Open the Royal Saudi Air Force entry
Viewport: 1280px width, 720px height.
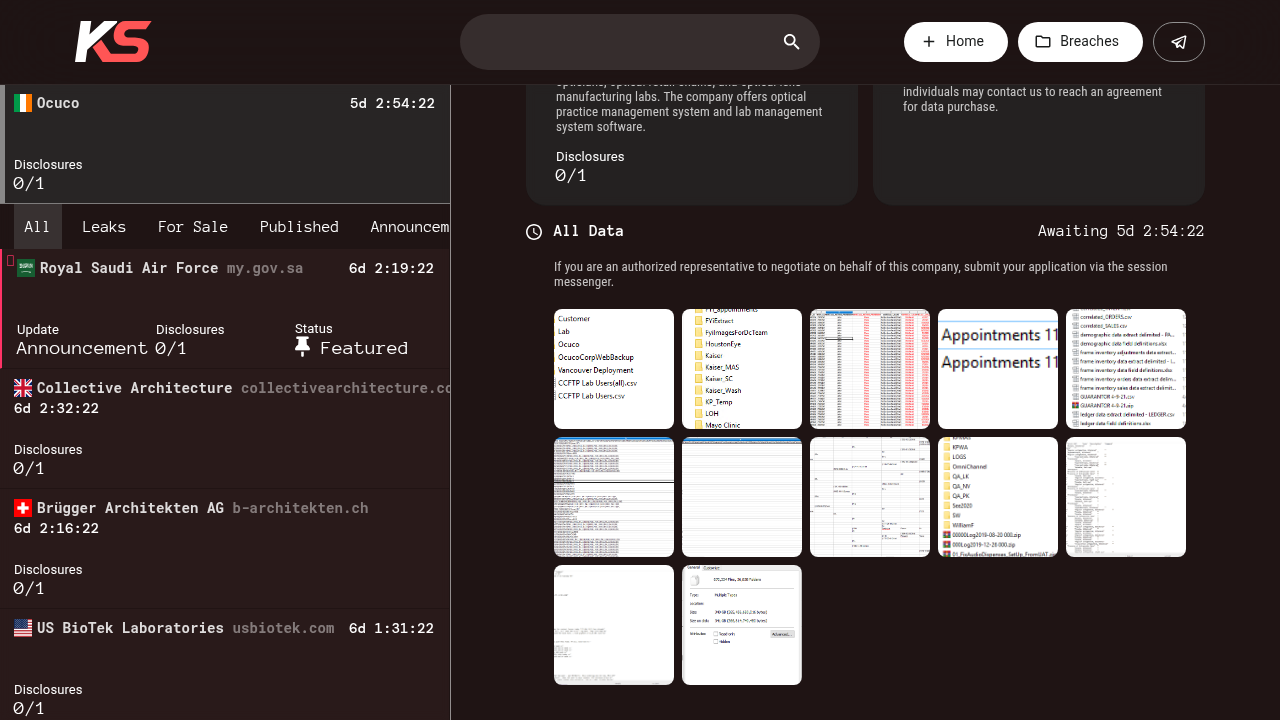(225, 309)
